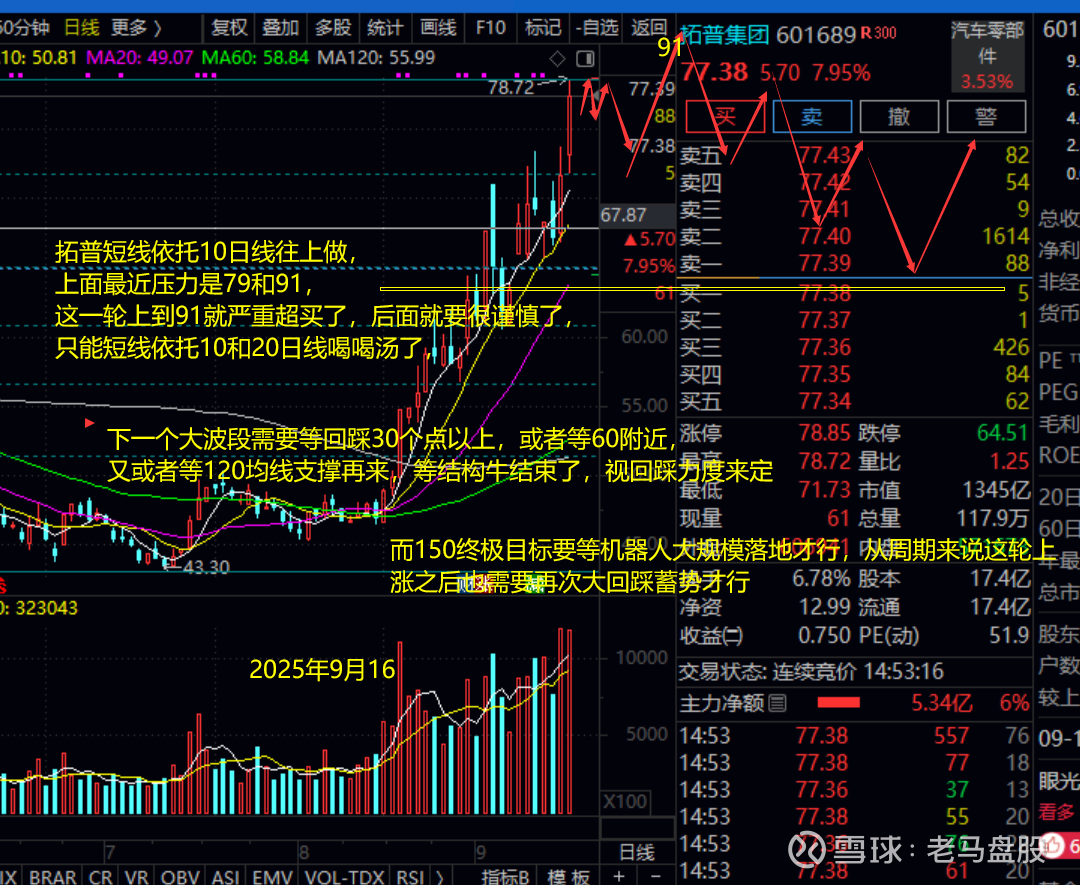Viewport: 1080px width, 885px height.
Task: Click the PE(动) 51.9 value
Action: click(1009, 634)
